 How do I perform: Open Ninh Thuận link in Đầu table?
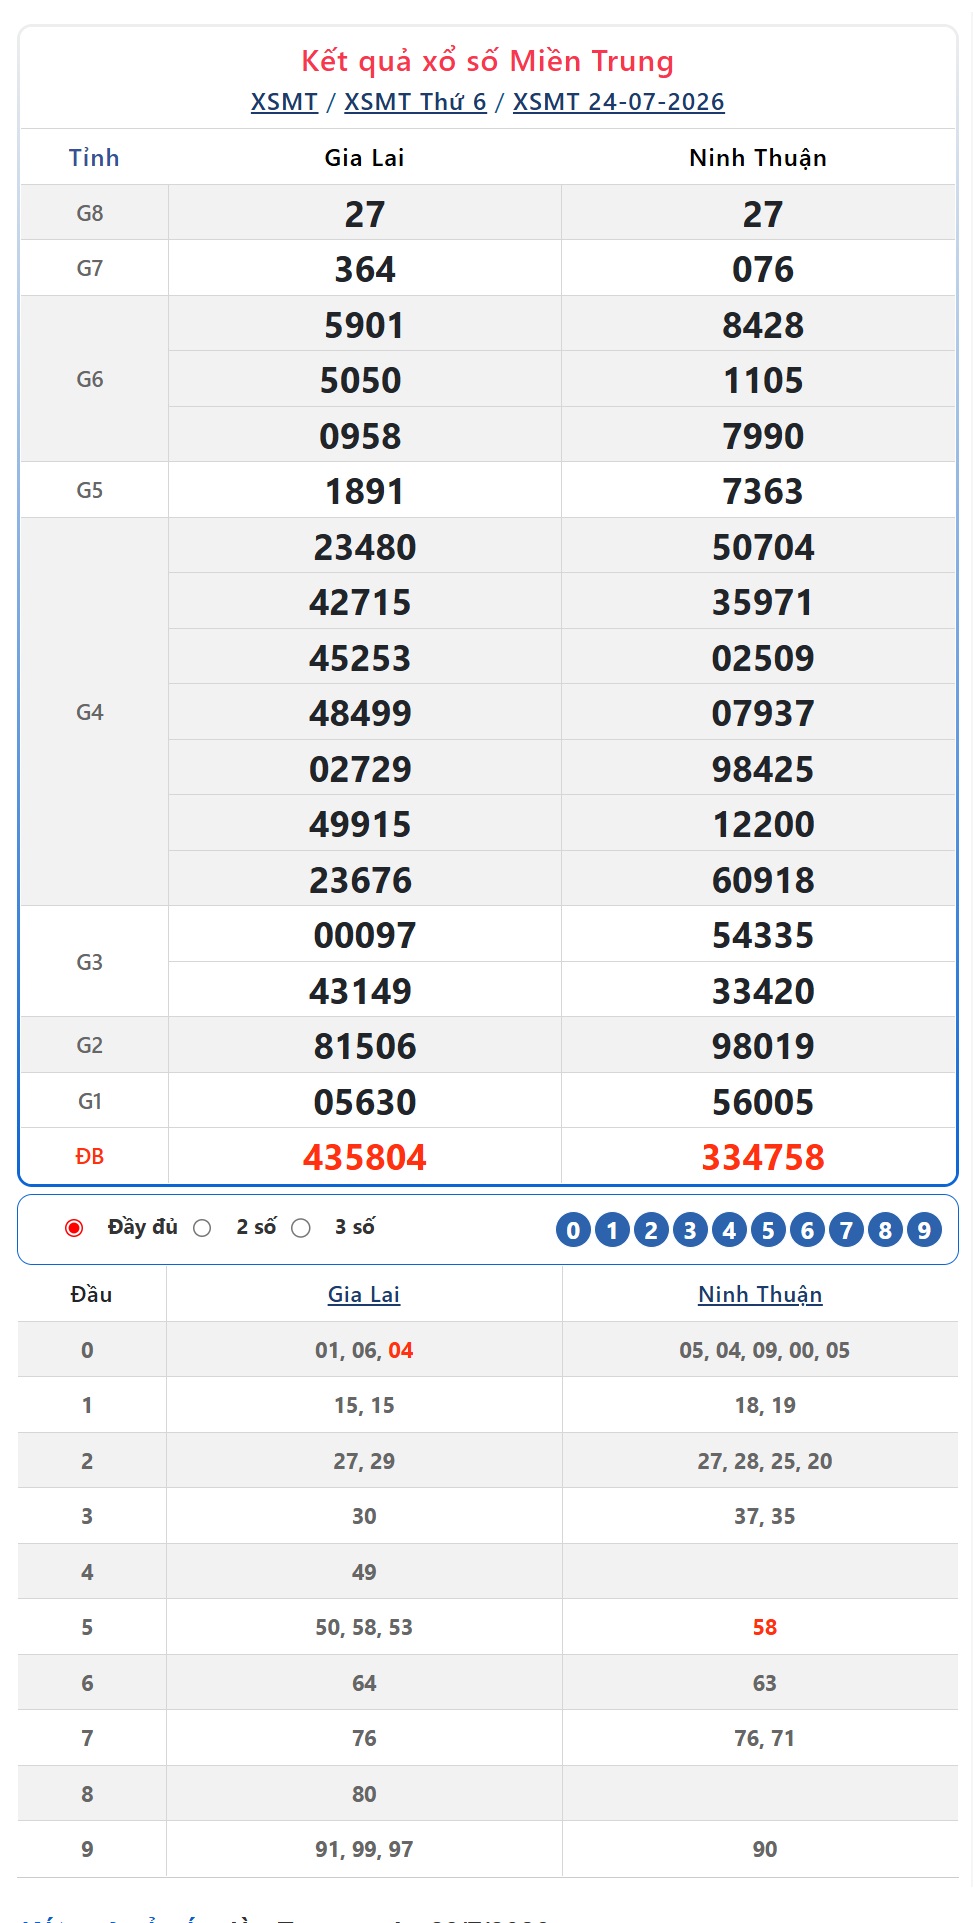point(760,1294)
